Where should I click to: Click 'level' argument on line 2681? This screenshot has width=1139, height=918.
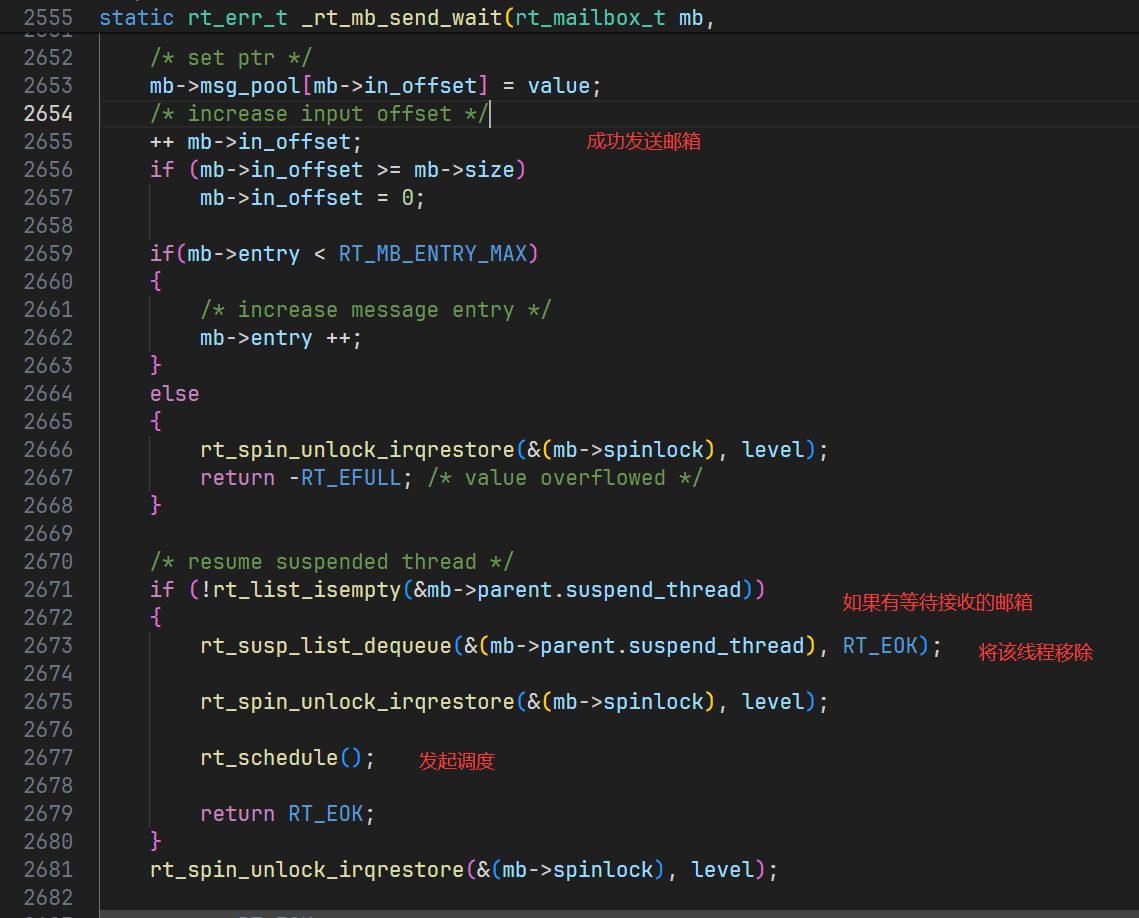722,869
